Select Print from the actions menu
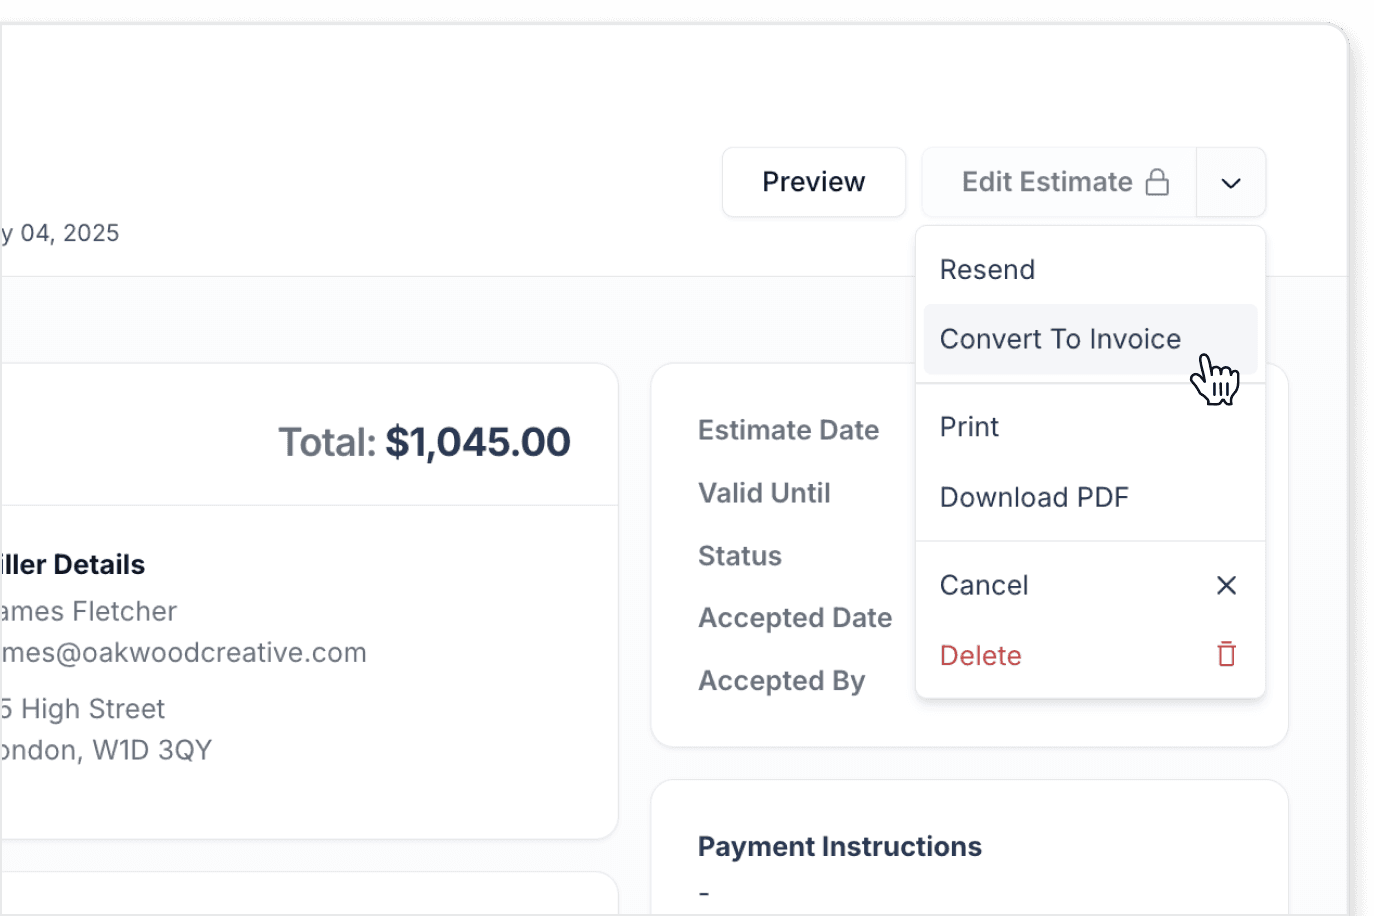The image size is (1374, 916). 1090,427
